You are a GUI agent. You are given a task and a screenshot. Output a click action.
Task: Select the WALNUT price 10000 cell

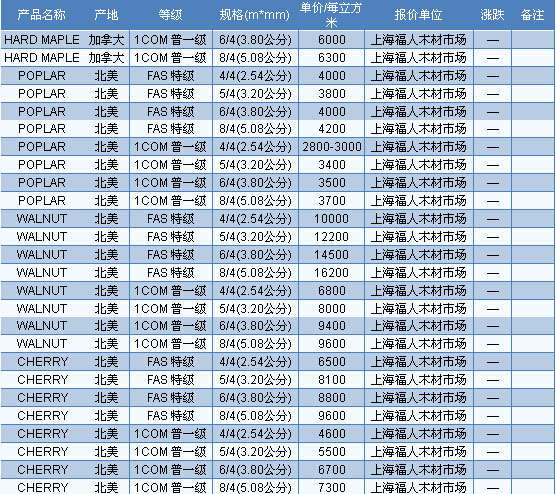coord(332,219)
